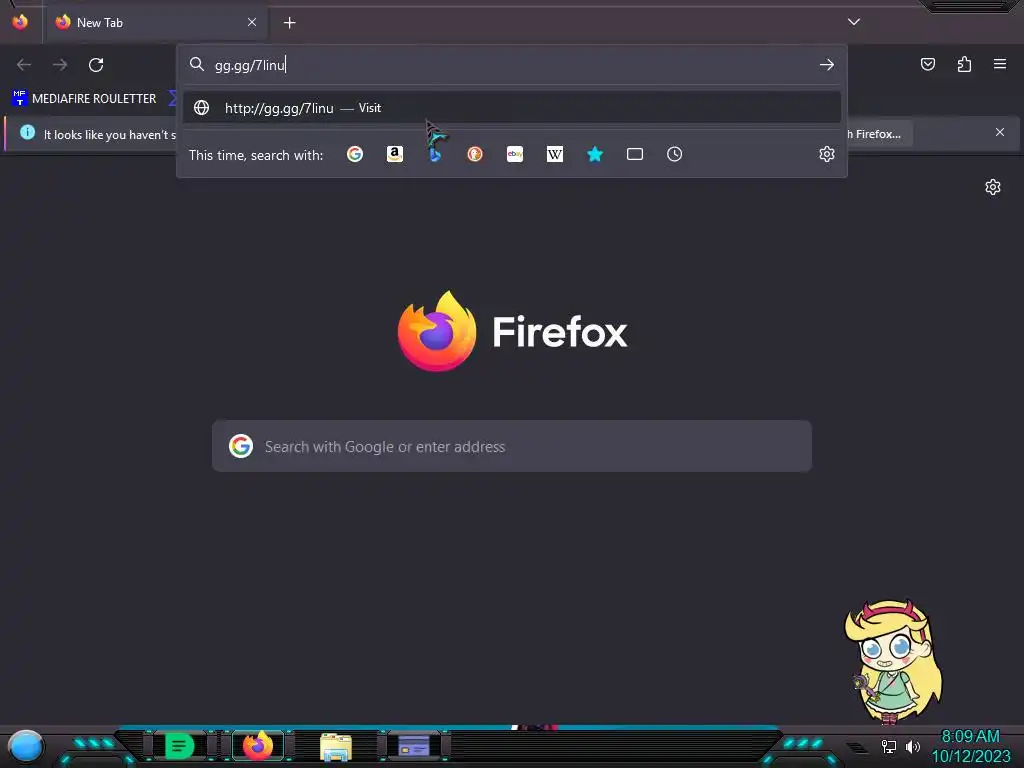
Task: Open the MEDIAFIRE ROULETTER bookmark
Action: coord(84,99)
